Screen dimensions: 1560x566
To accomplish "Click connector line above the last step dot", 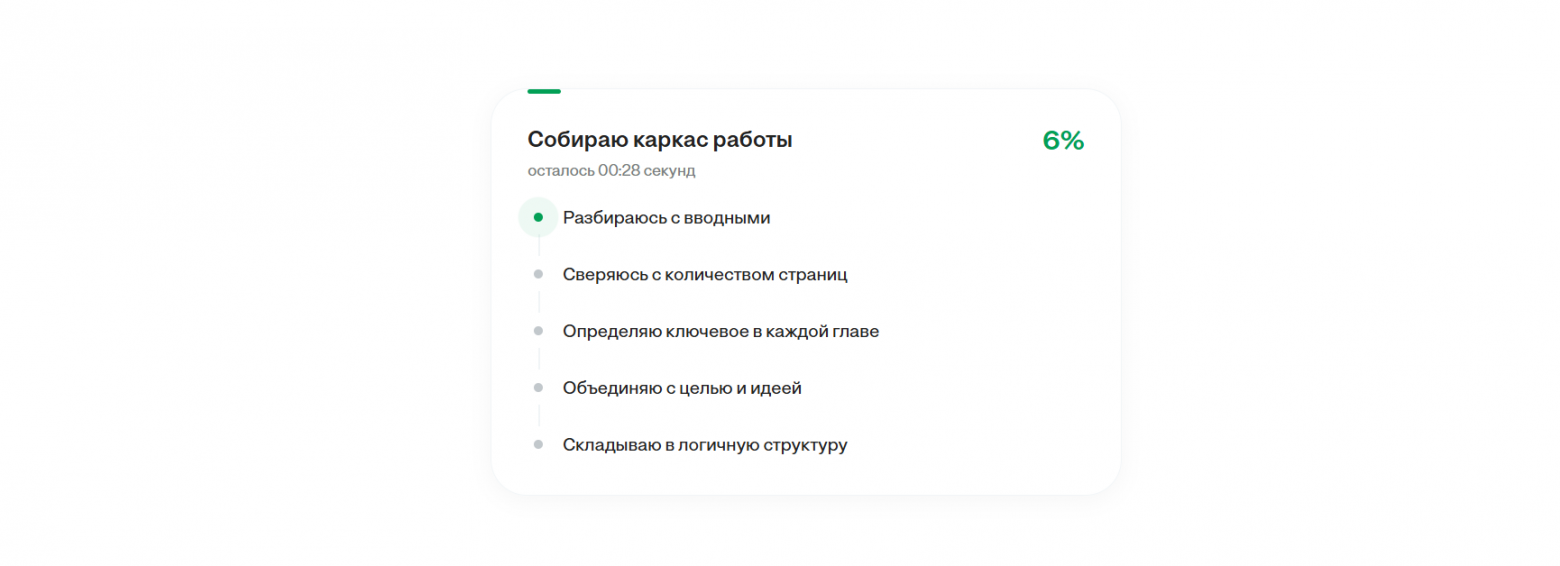I will (539, 416).
